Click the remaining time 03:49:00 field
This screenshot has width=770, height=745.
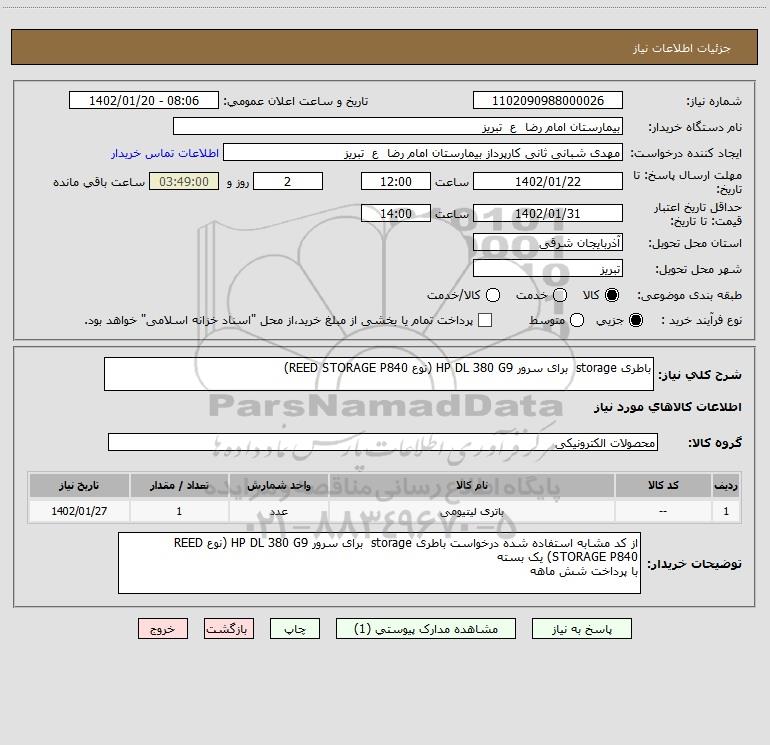click(184, 181)
